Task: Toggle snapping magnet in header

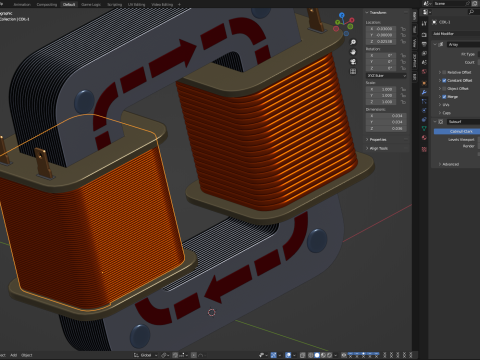Action: [176, 355]
